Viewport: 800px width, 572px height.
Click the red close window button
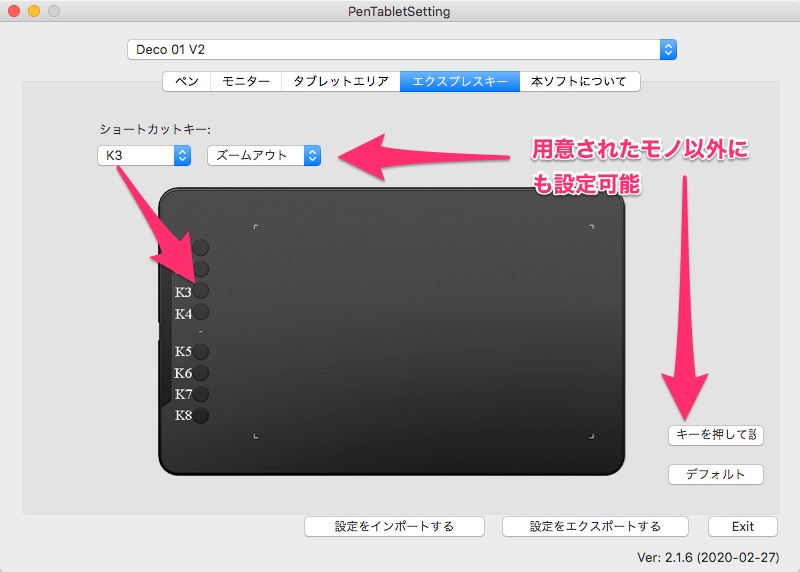pos(14,11)
